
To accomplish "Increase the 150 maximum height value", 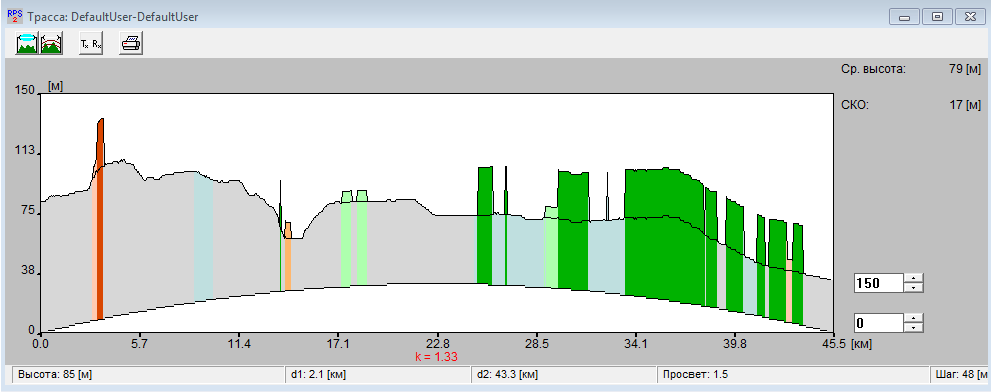I will coord(913,279).
